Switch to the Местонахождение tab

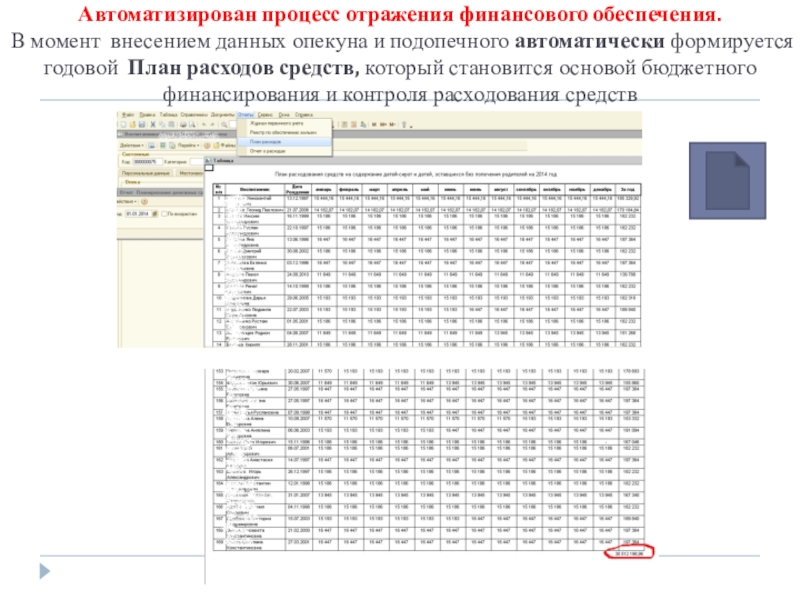tap(190, 173)
